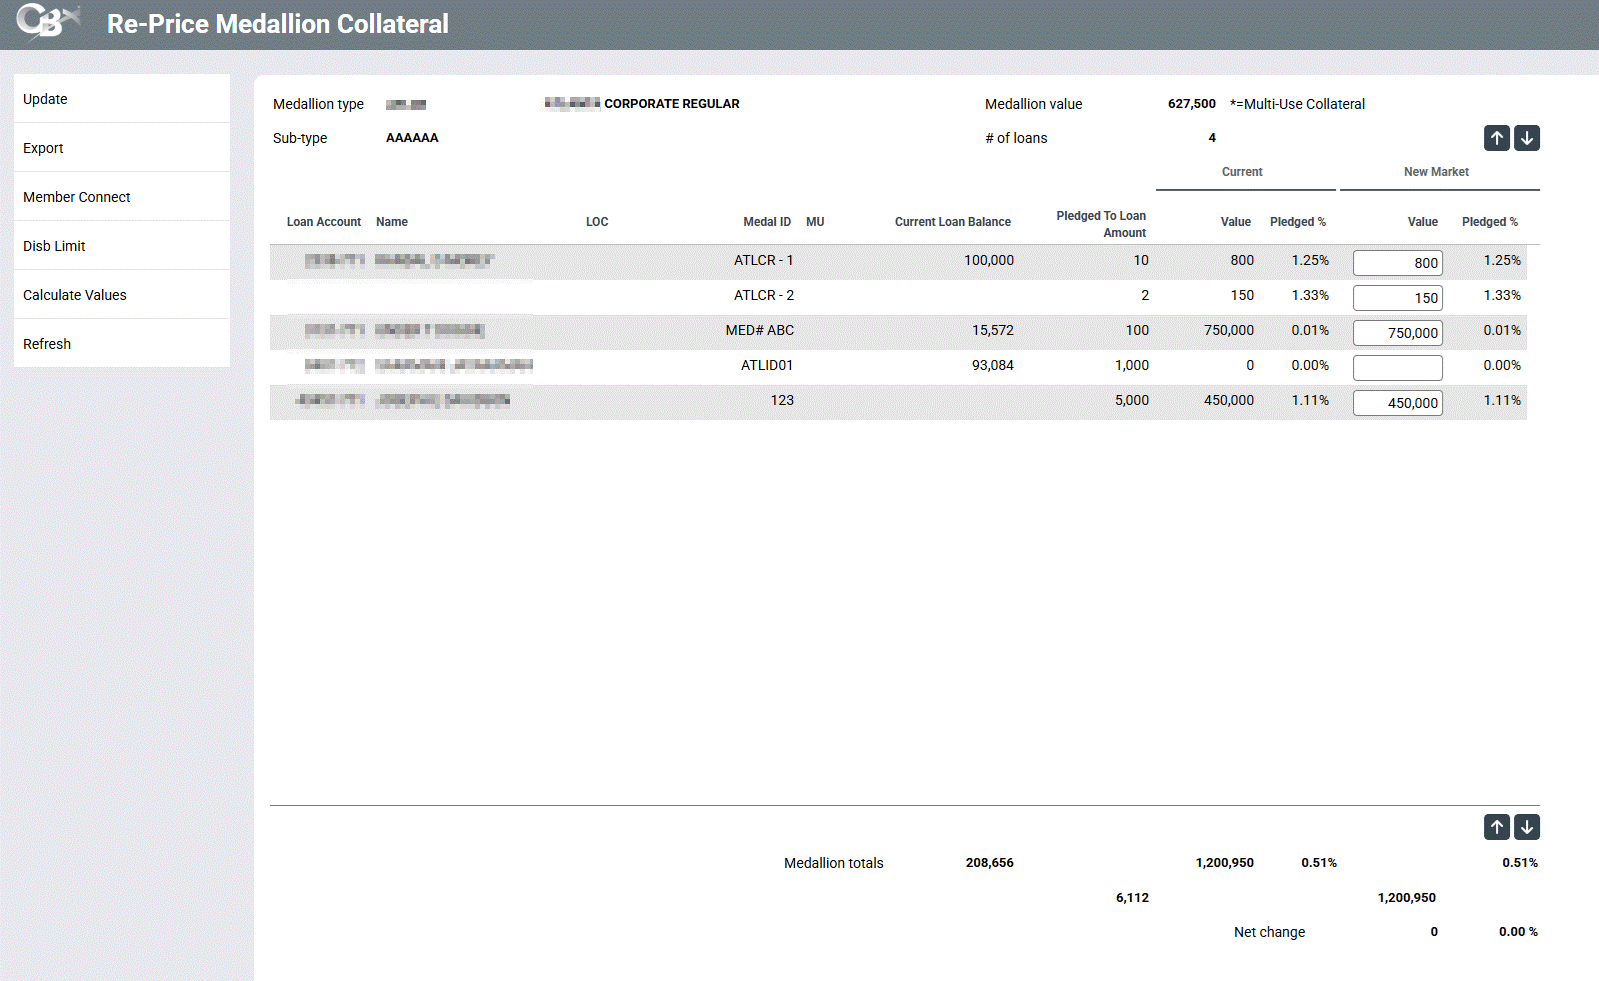Viewport: 1599px width, 981px height.
Task: Edit new market value for medal 123
Action: tap(1397, 403)
